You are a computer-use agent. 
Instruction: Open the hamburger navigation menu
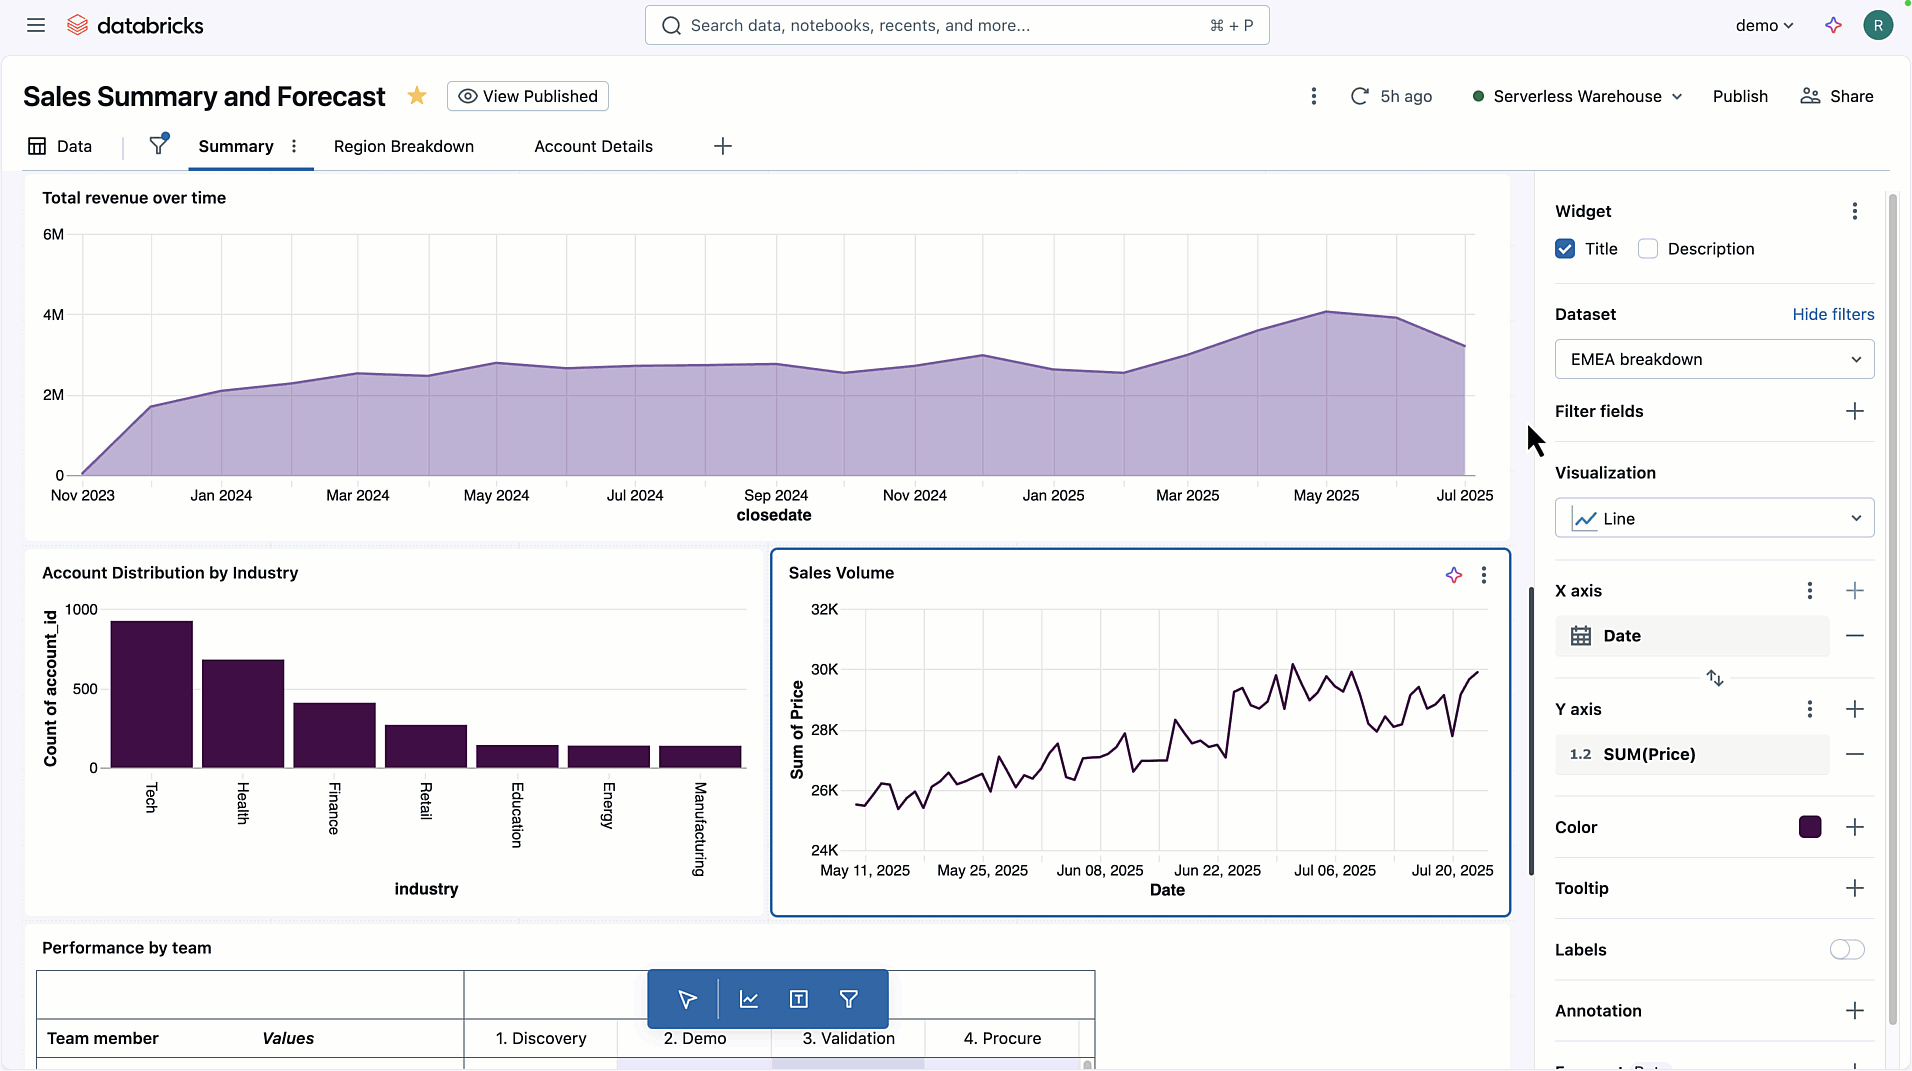[36, 25]
